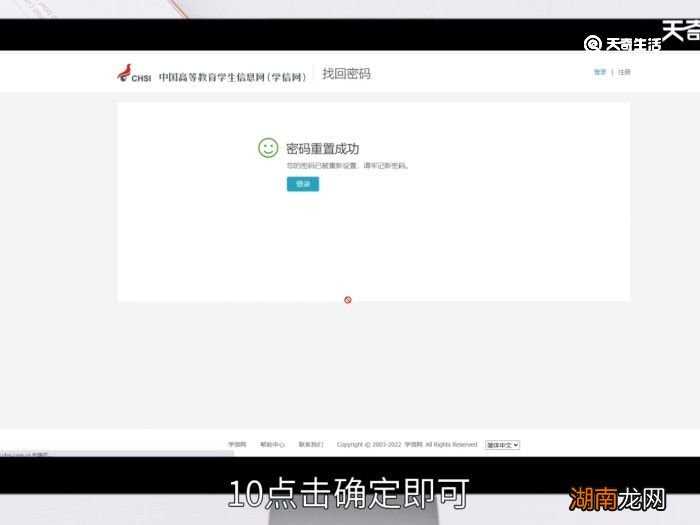Click the blue 登录 button under the success message
Image resolution: width=700 pixels, height=525 pixels.
(303, 184)
